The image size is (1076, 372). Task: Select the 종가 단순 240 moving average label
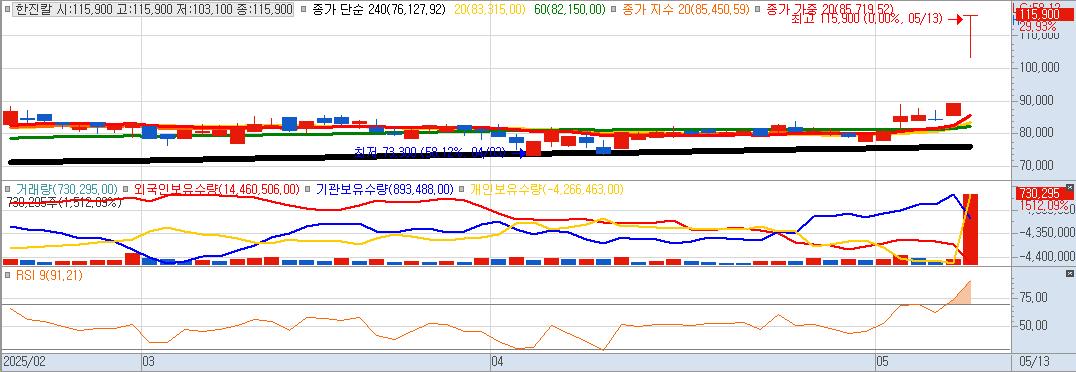pos(379,10)
